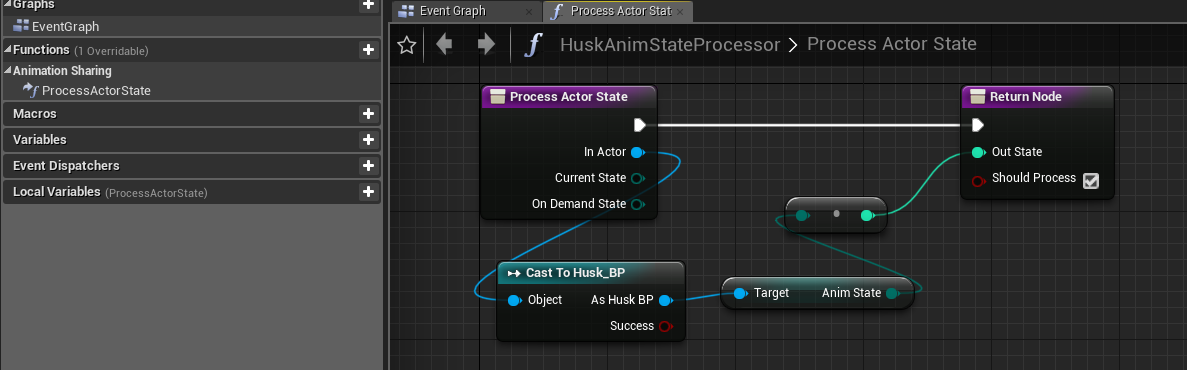Click the Success output pin on Cast node
1187x370 pixels.
[x=665, y=326]
